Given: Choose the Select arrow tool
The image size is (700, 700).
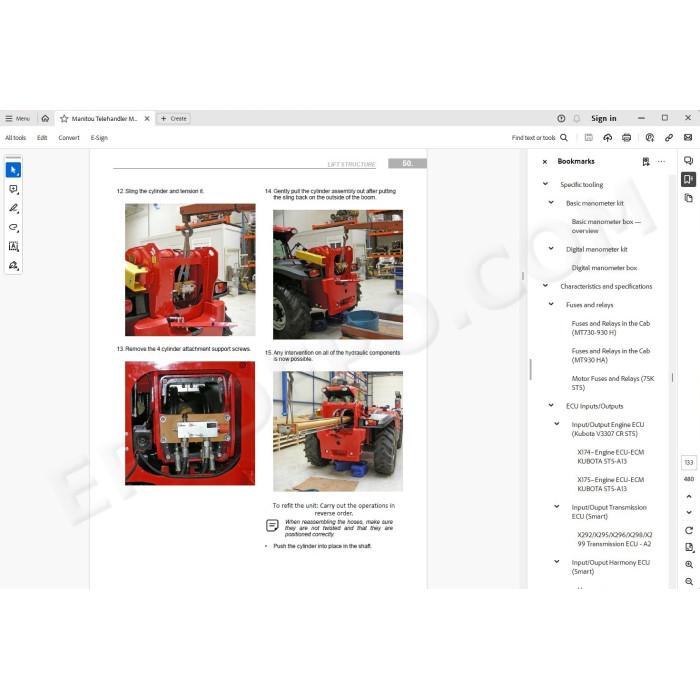Looking at the screenshot, I should click(13, 170).
